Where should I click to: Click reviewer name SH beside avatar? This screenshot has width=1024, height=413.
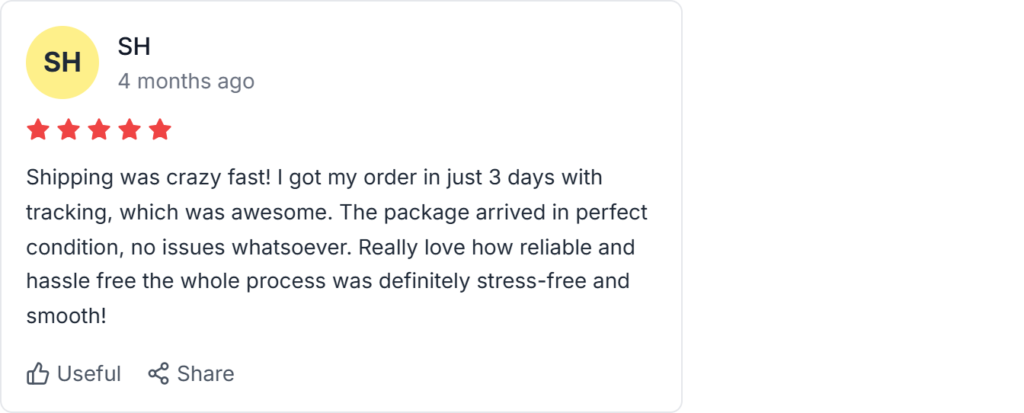(x=134, y=46)
